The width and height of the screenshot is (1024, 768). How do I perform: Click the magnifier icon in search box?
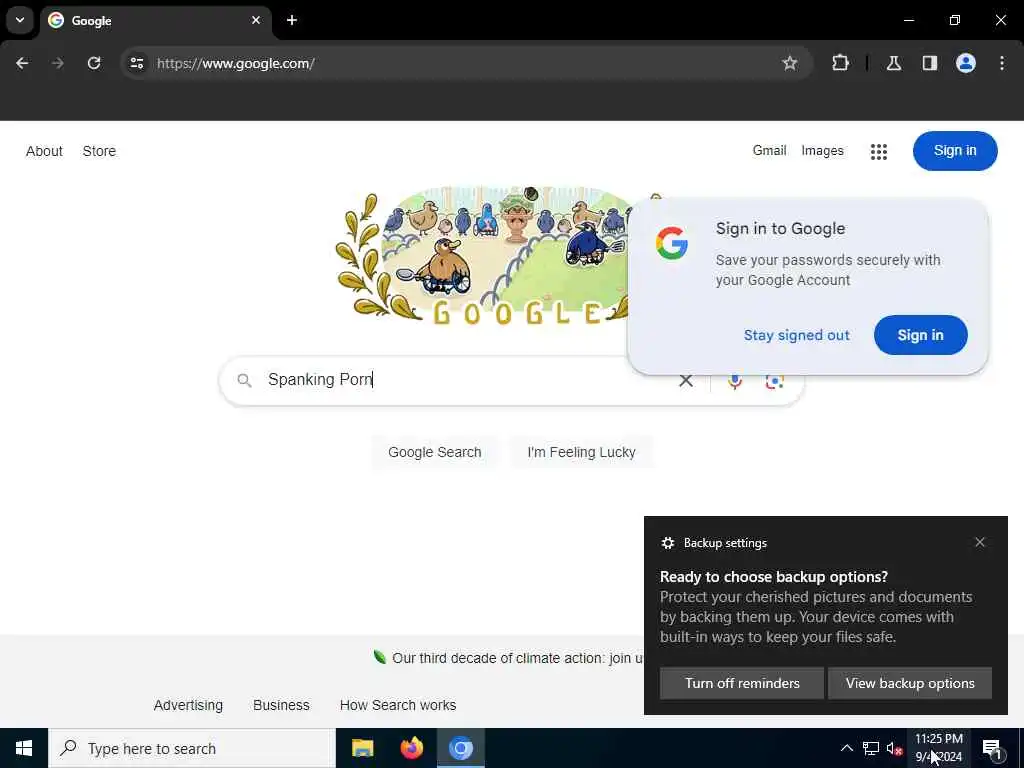[244, 380]
